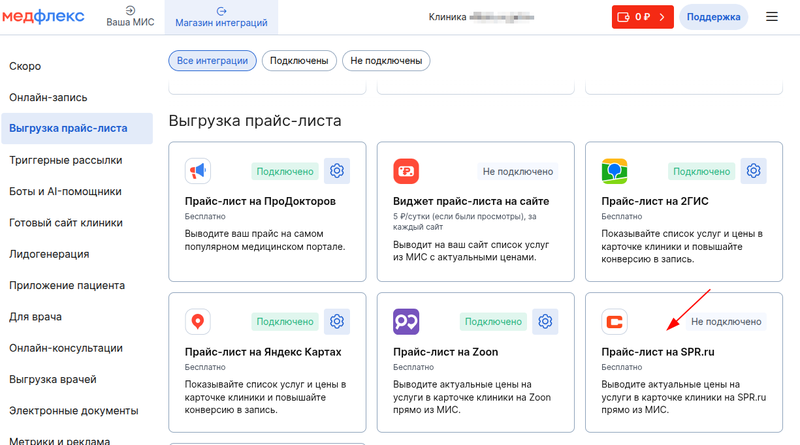Click the wallet icon in the balance button
The image size is (800, 445).
pyautogui.click(x=623, y=17)
